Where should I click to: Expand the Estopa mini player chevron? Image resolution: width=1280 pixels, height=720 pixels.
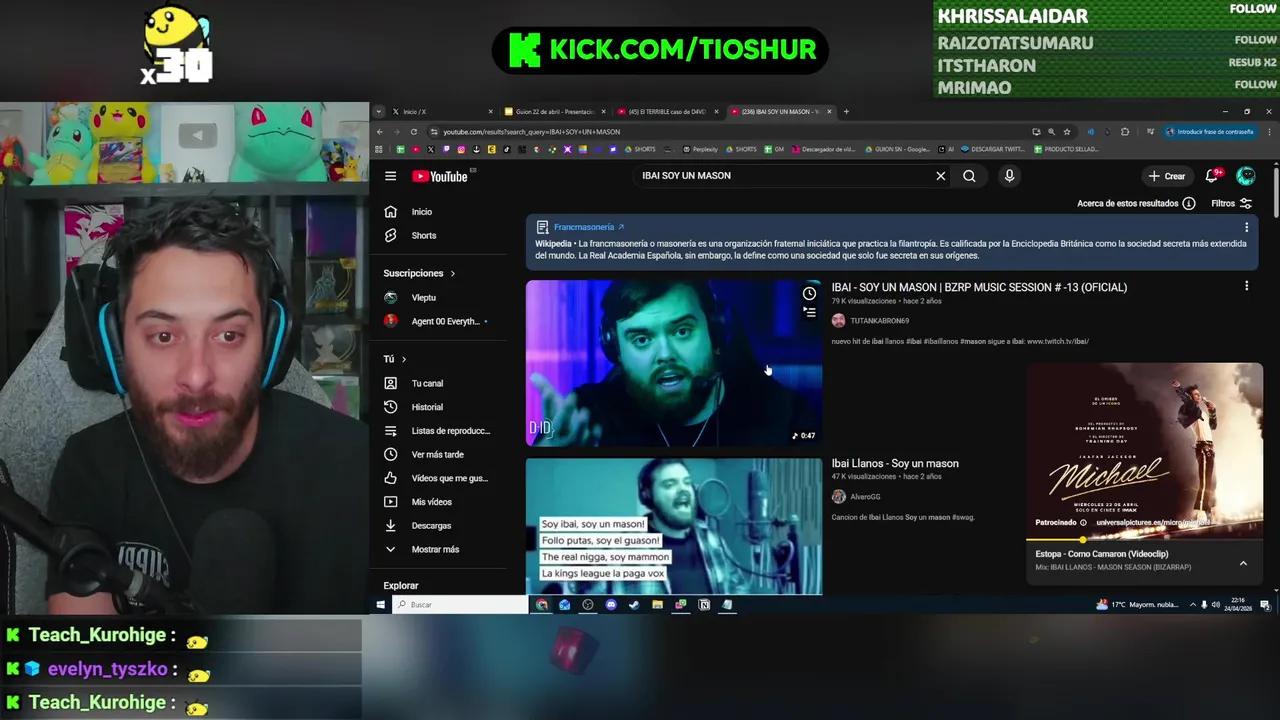[1243, 564]
